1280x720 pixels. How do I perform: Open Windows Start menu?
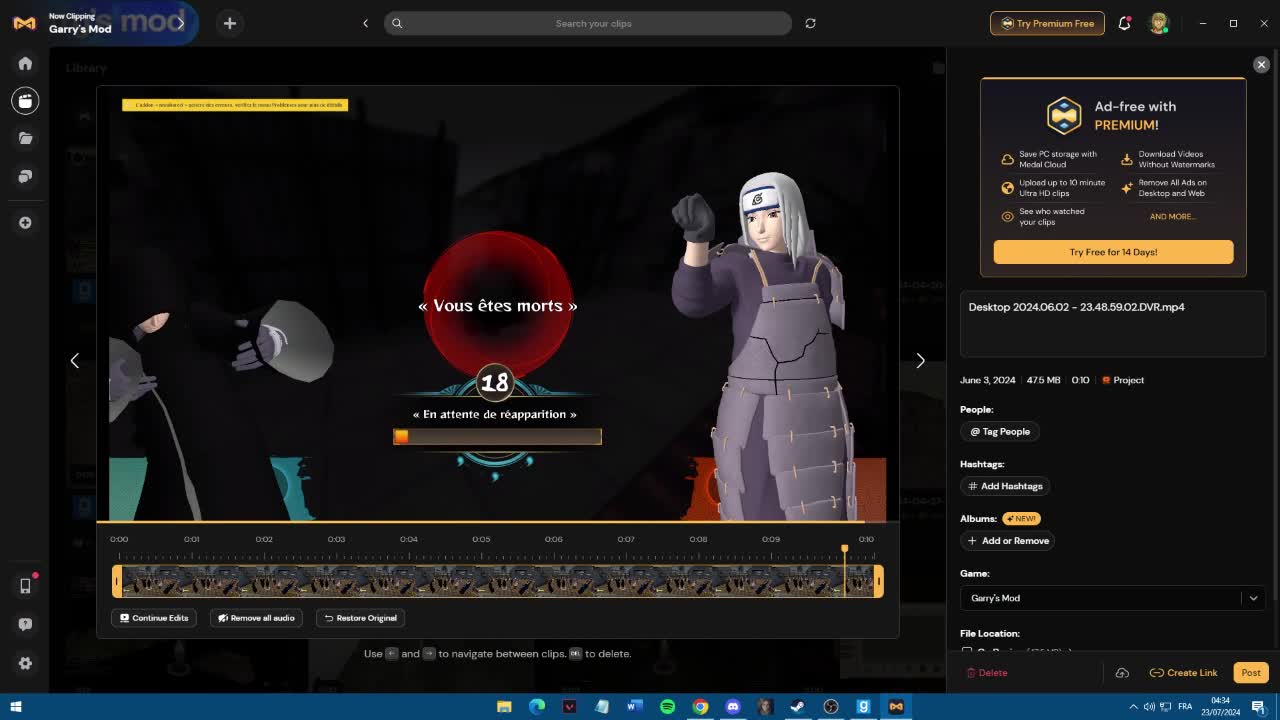(15, 707)
